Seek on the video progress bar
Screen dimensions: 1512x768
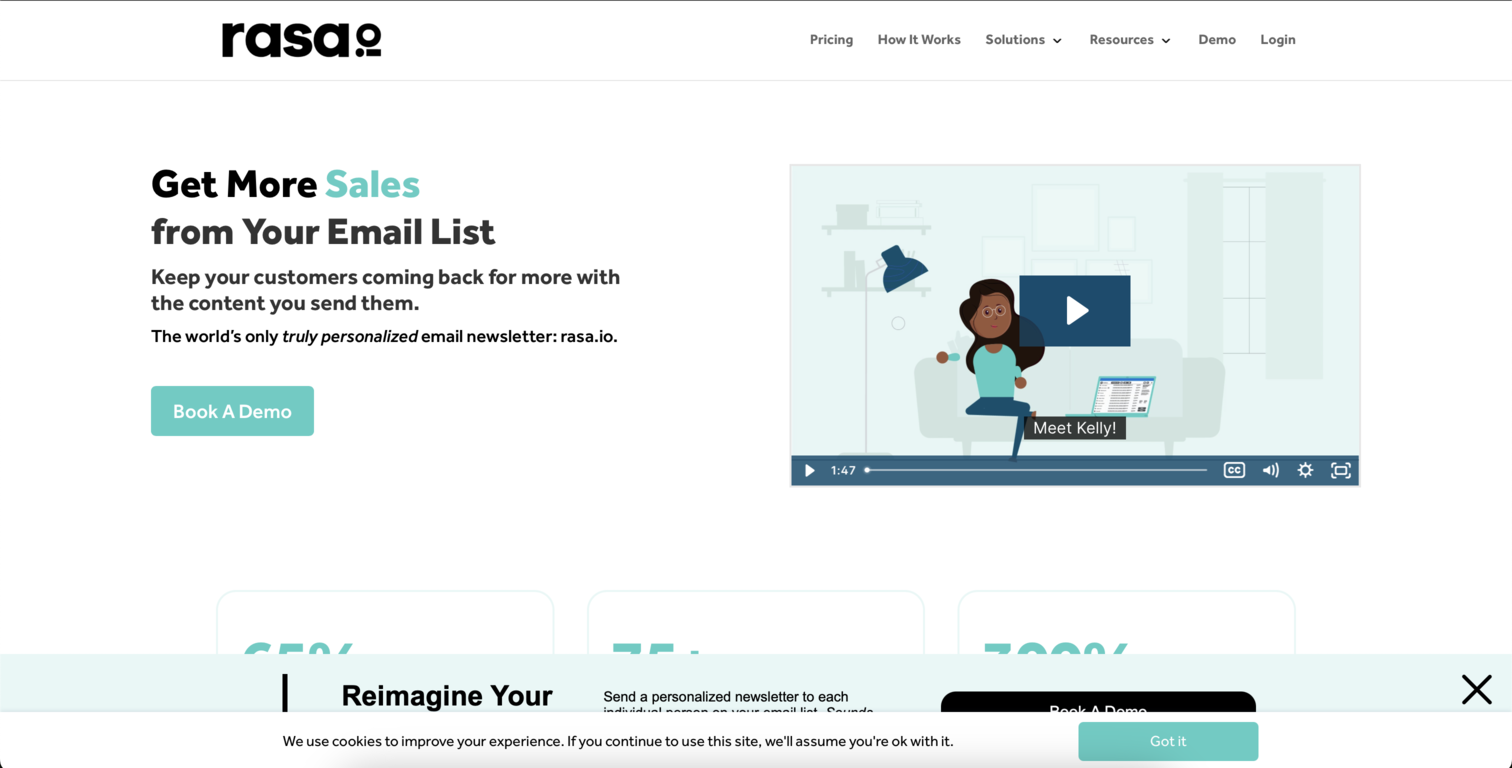click(1036, 470)
